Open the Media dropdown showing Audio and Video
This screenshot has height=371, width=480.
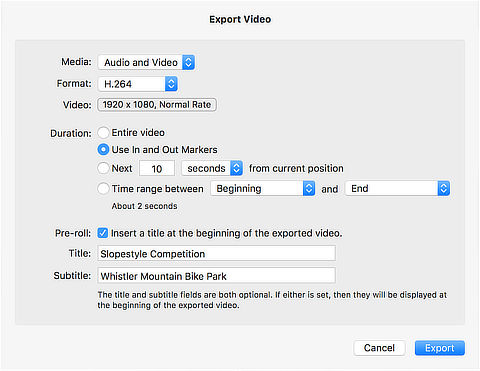(x=146, y=62)
